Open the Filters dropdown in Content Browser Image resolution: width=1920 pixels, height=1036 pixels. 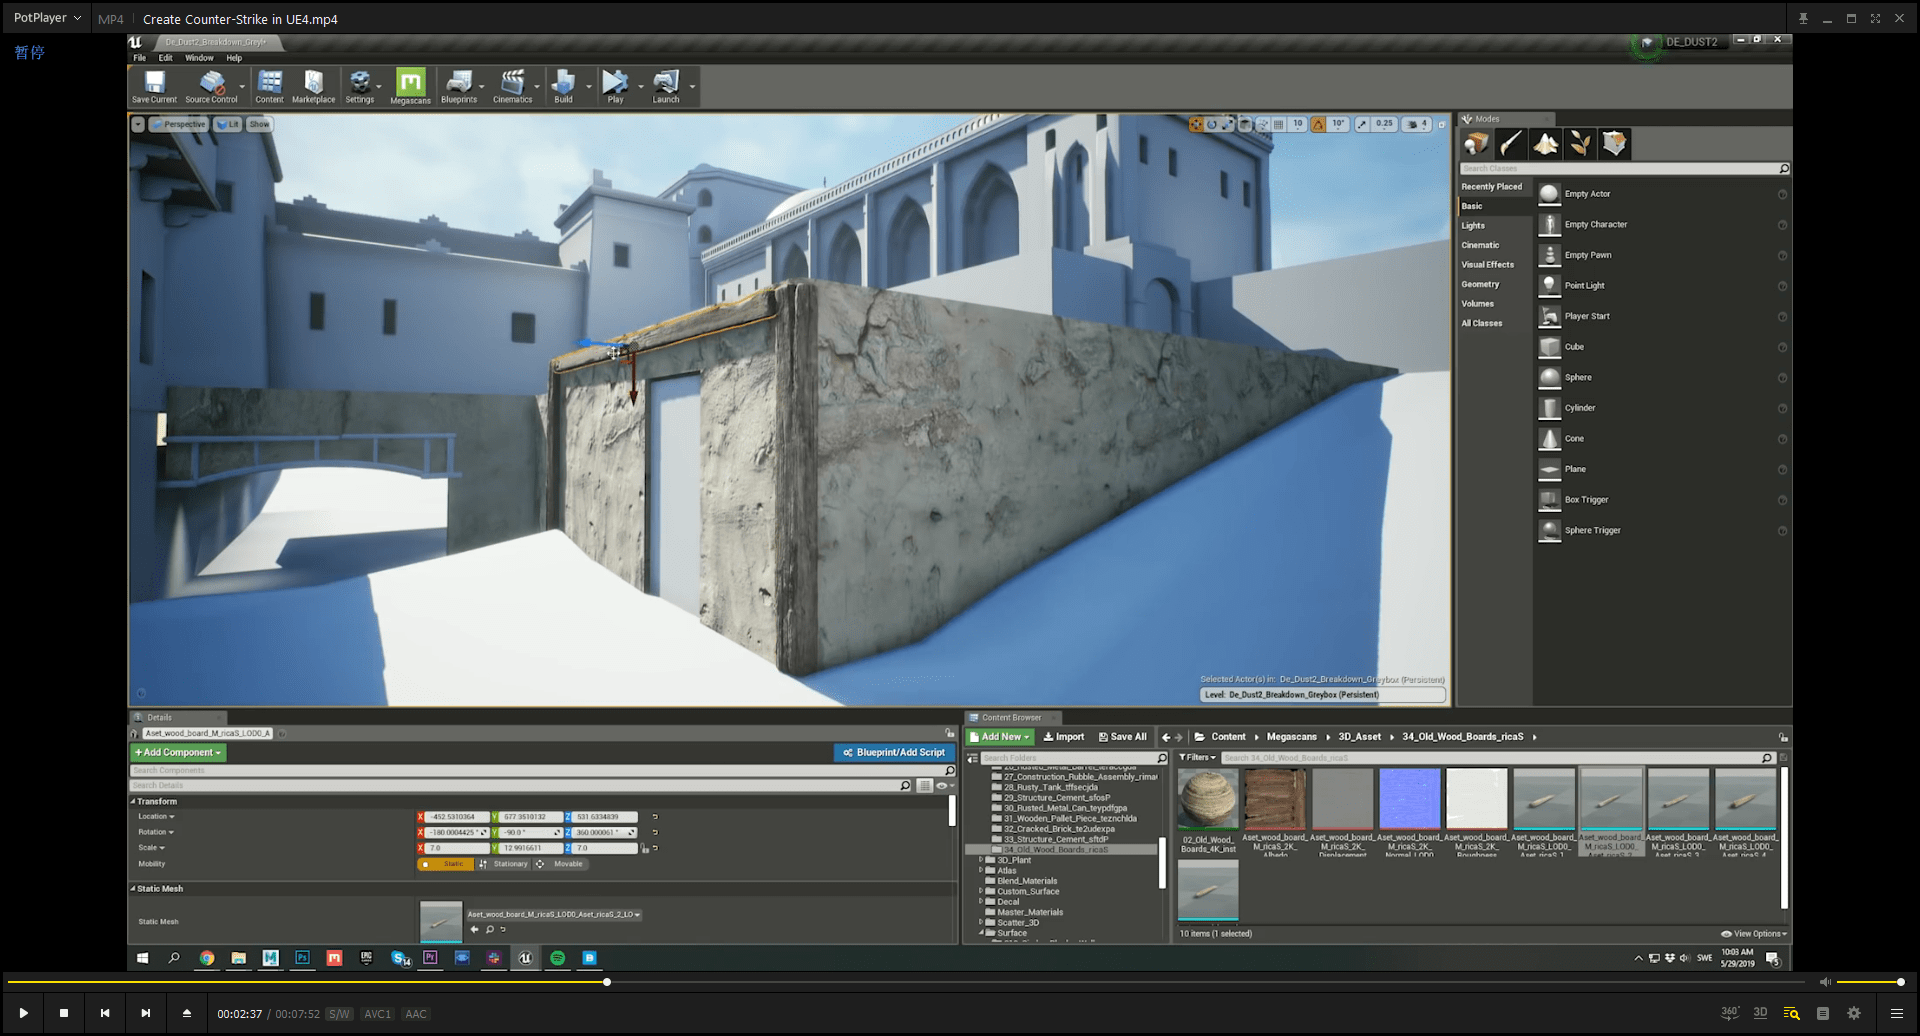(1197, 758)
